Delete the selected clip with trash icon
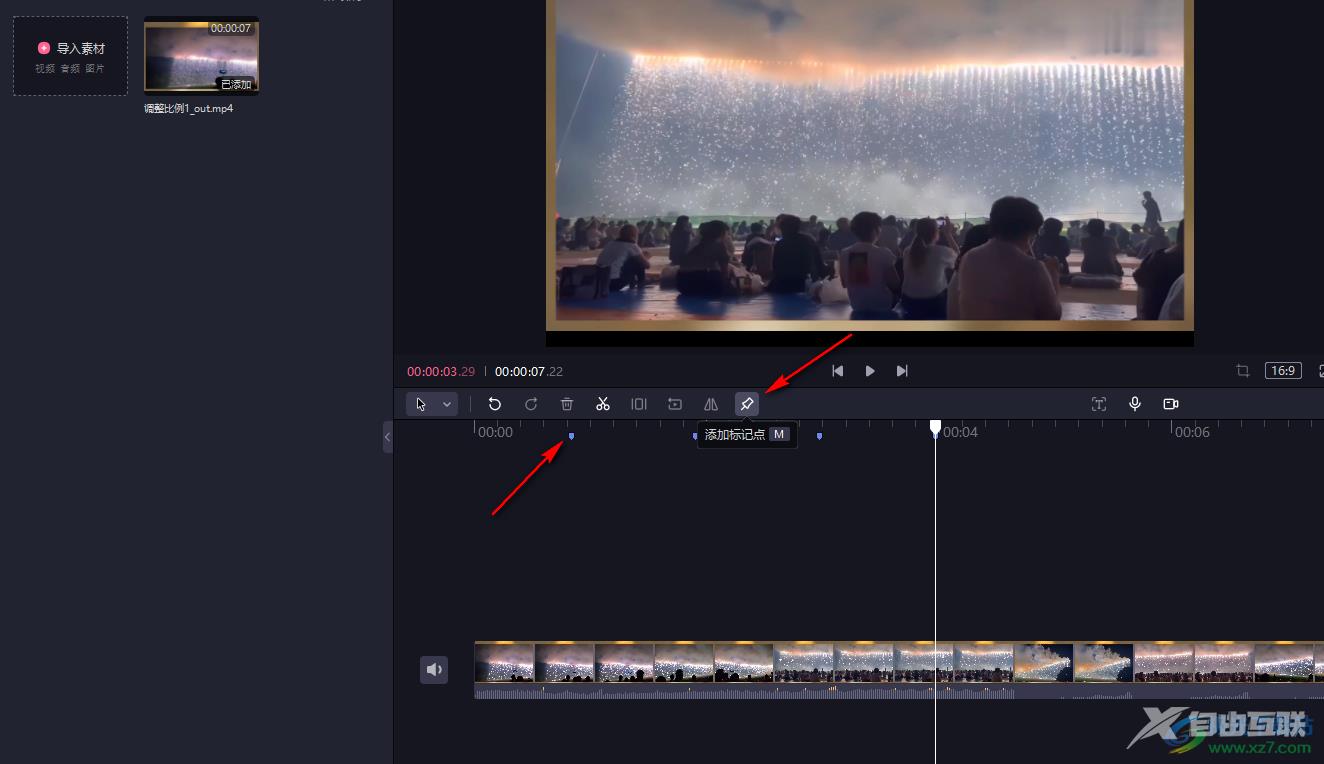Viewport: 1324px width, 764px height. (x=567, y=404)
